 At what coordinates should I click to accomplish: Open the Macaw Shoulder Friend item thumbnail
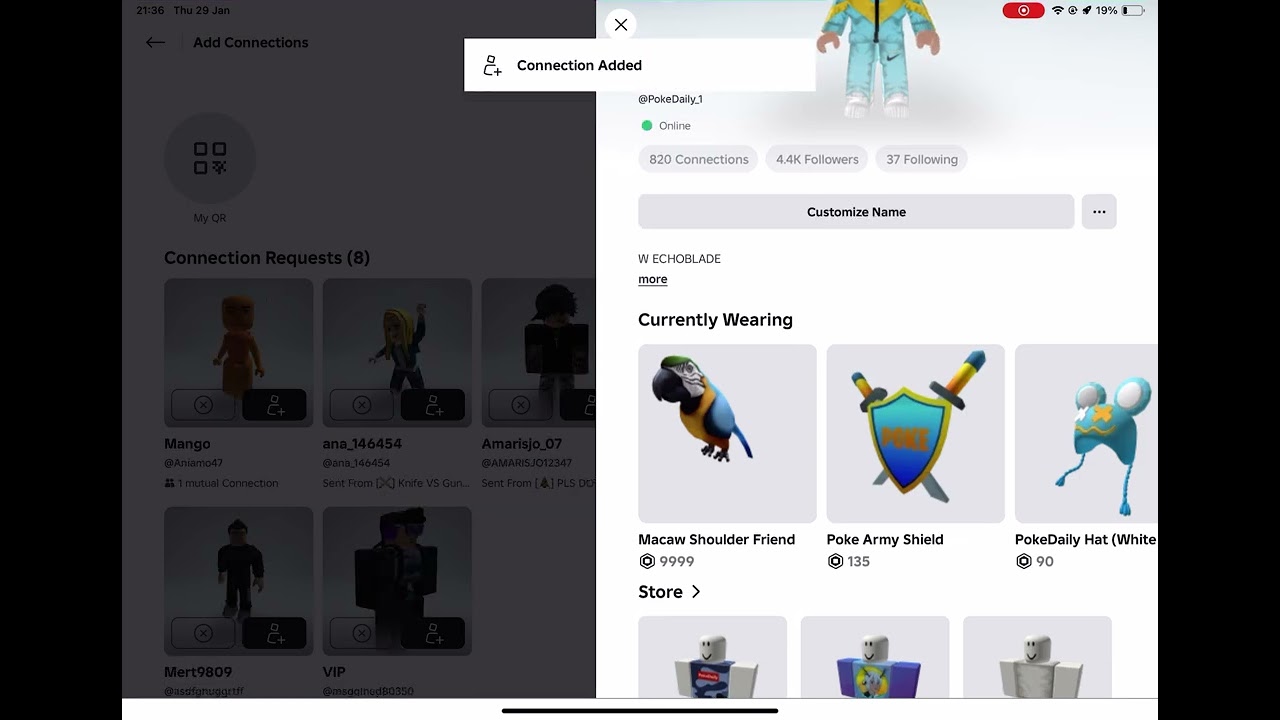(727, 434)
